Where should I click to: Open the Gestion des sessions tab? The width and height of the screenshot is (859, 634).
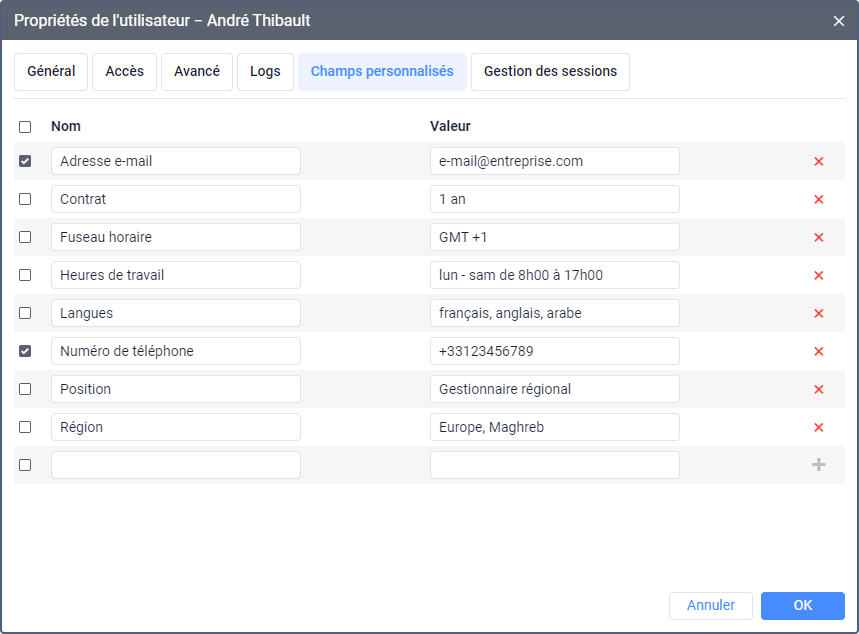pyautogui.click(x=550, y=72)
